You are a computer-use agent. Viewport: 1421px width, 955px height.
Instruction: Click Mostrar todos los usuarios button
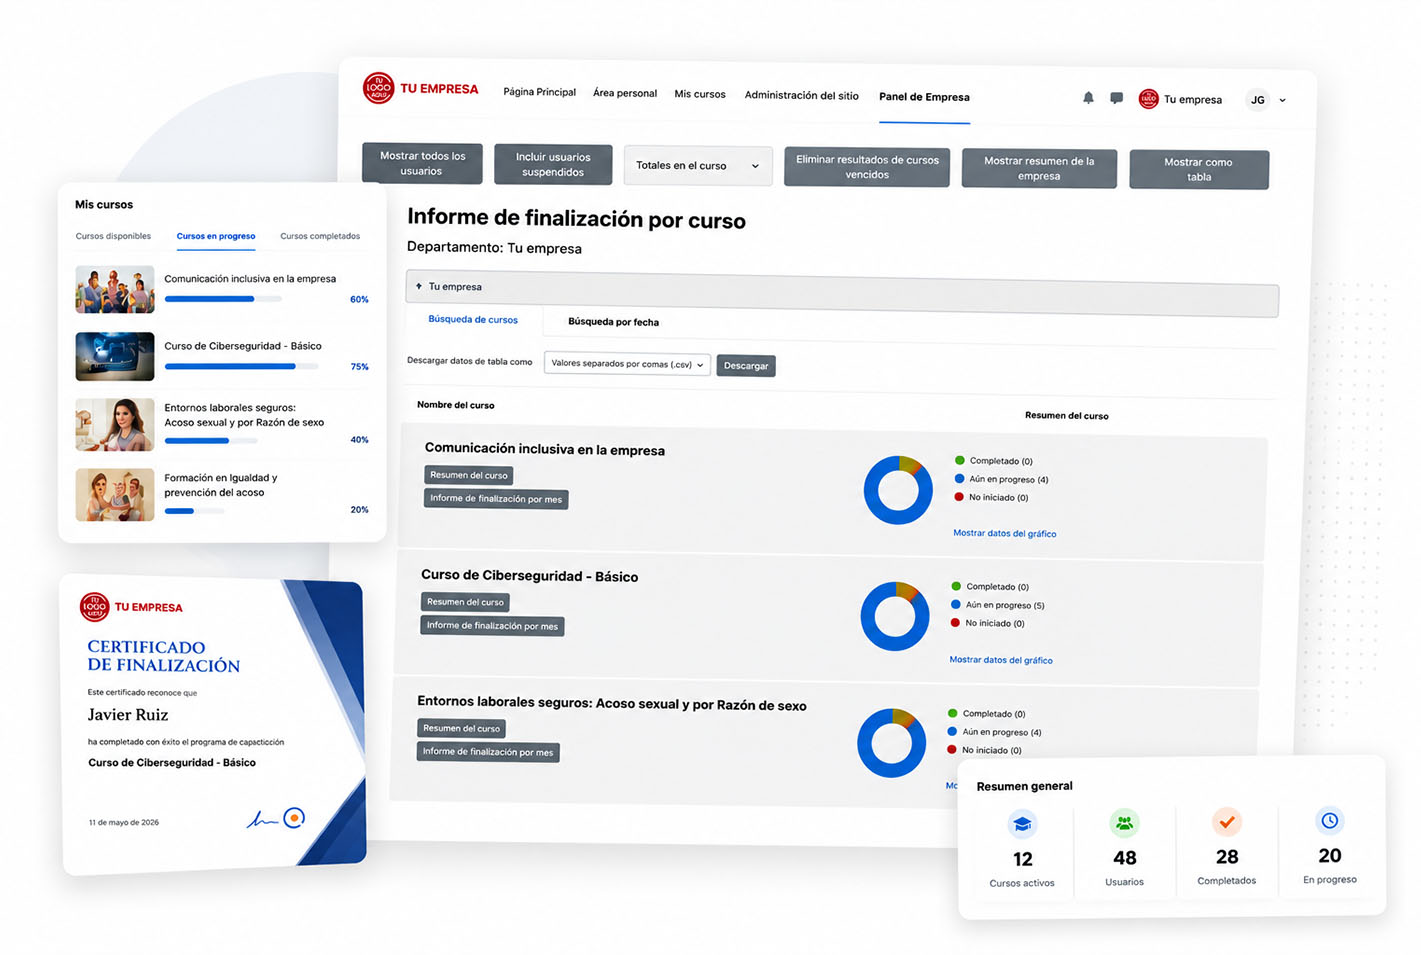tap(422, 164)
